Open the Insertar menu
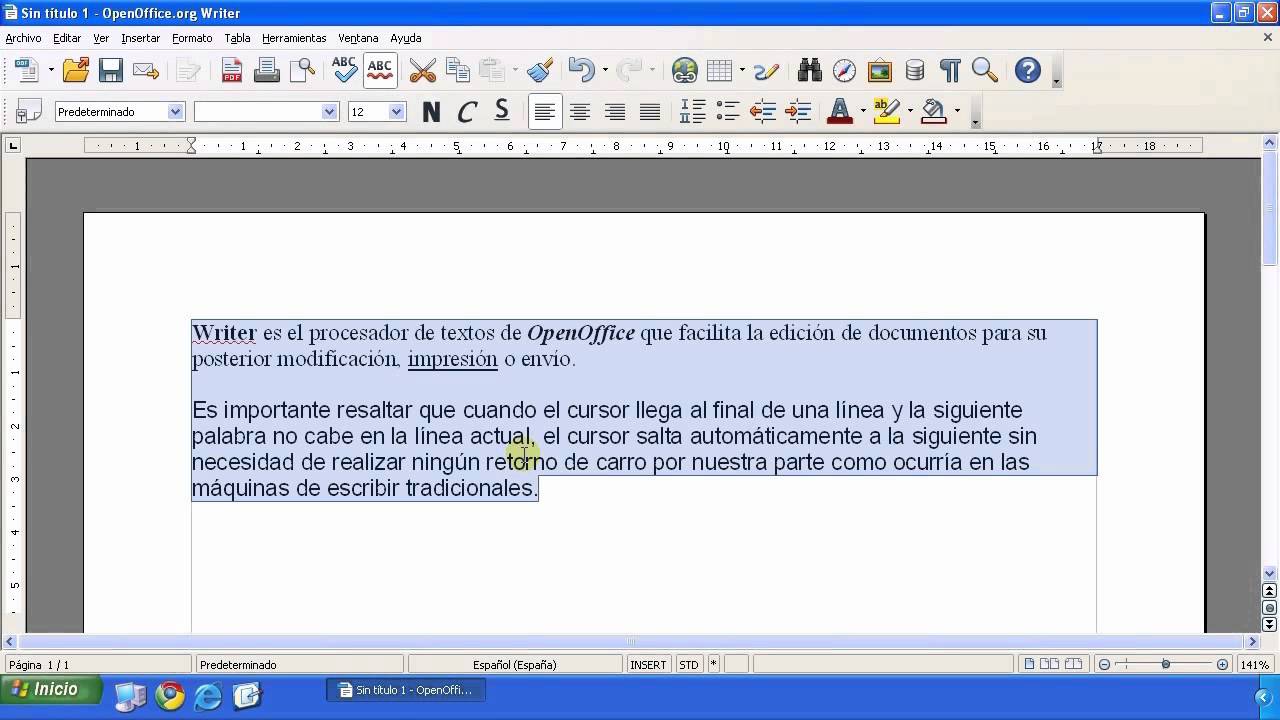Image resolution: width=1280 pixels, height=720 pixels. click(141, 38)
